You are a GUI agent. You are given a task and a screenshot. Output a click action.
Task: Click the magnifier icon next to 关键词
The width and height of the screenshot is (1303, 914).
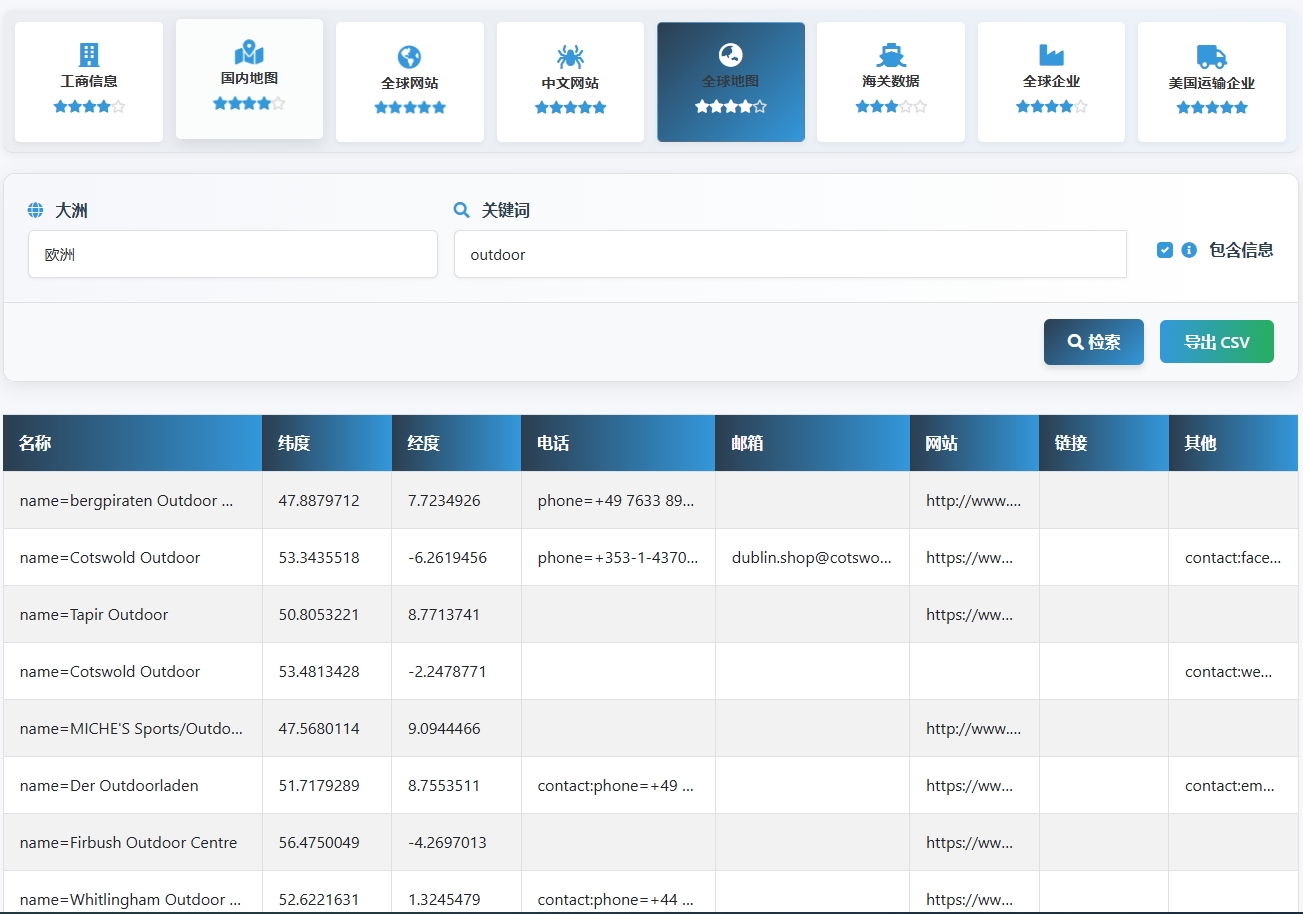462,210
